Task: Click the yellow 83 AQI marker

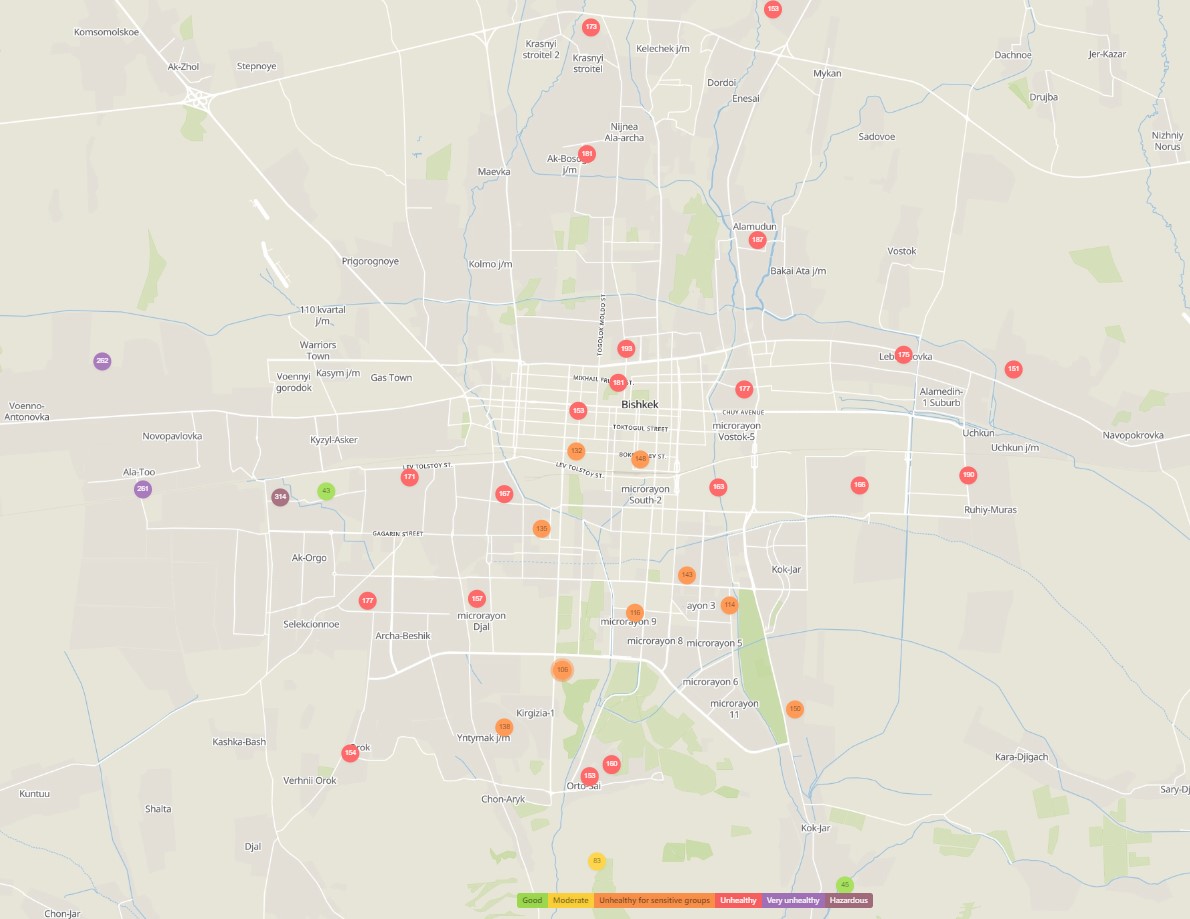Action: pos(597,861)
